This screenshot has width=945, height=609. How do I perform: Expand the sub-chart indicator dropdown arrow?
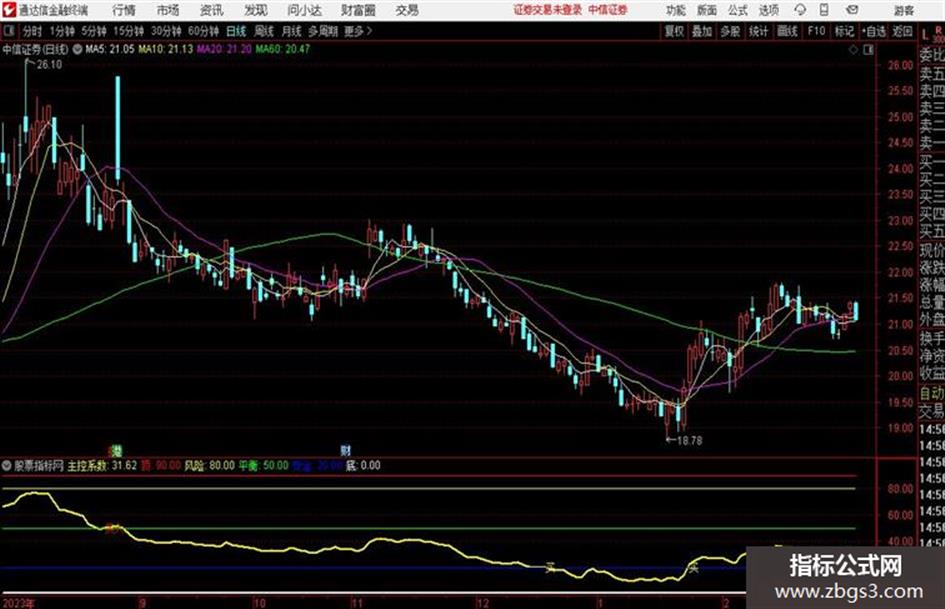click(x=7, y=465)
